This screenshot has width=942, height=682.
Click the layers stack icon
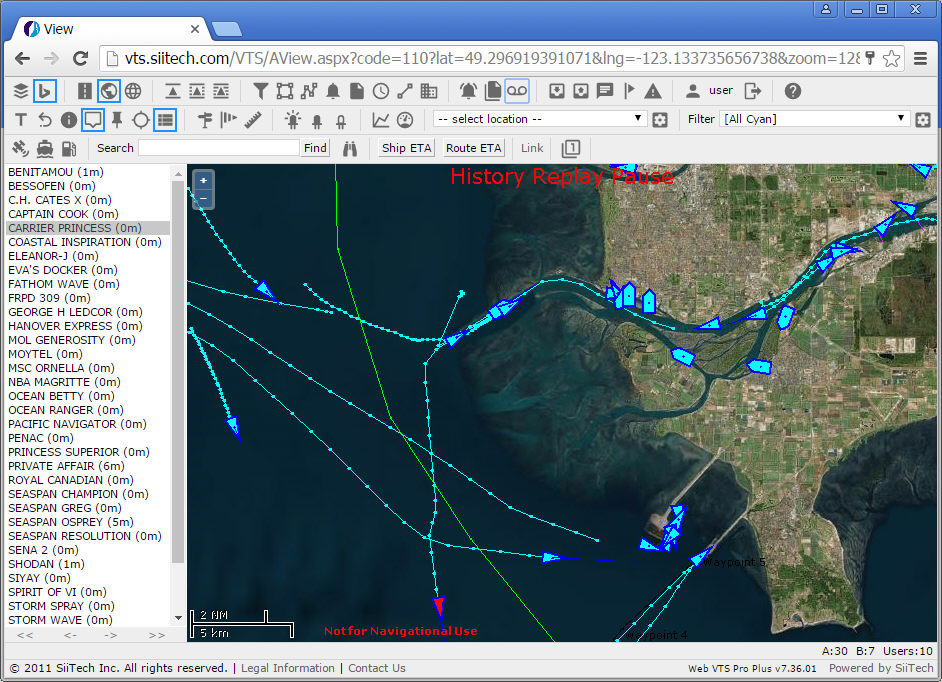[20, 91]
